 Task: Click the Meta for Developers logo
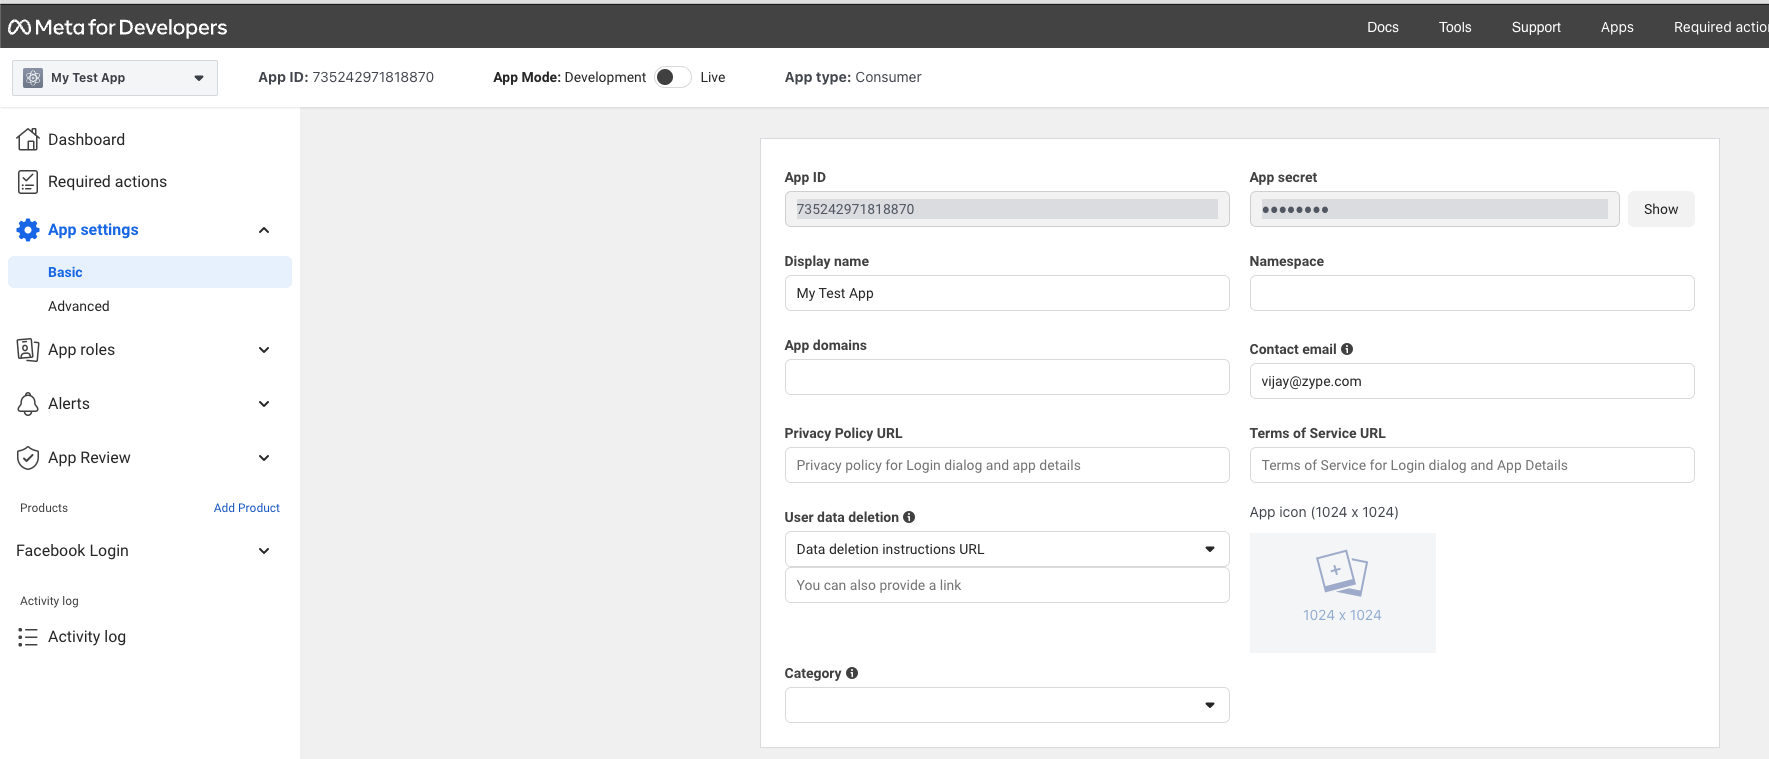click(118, 27)
